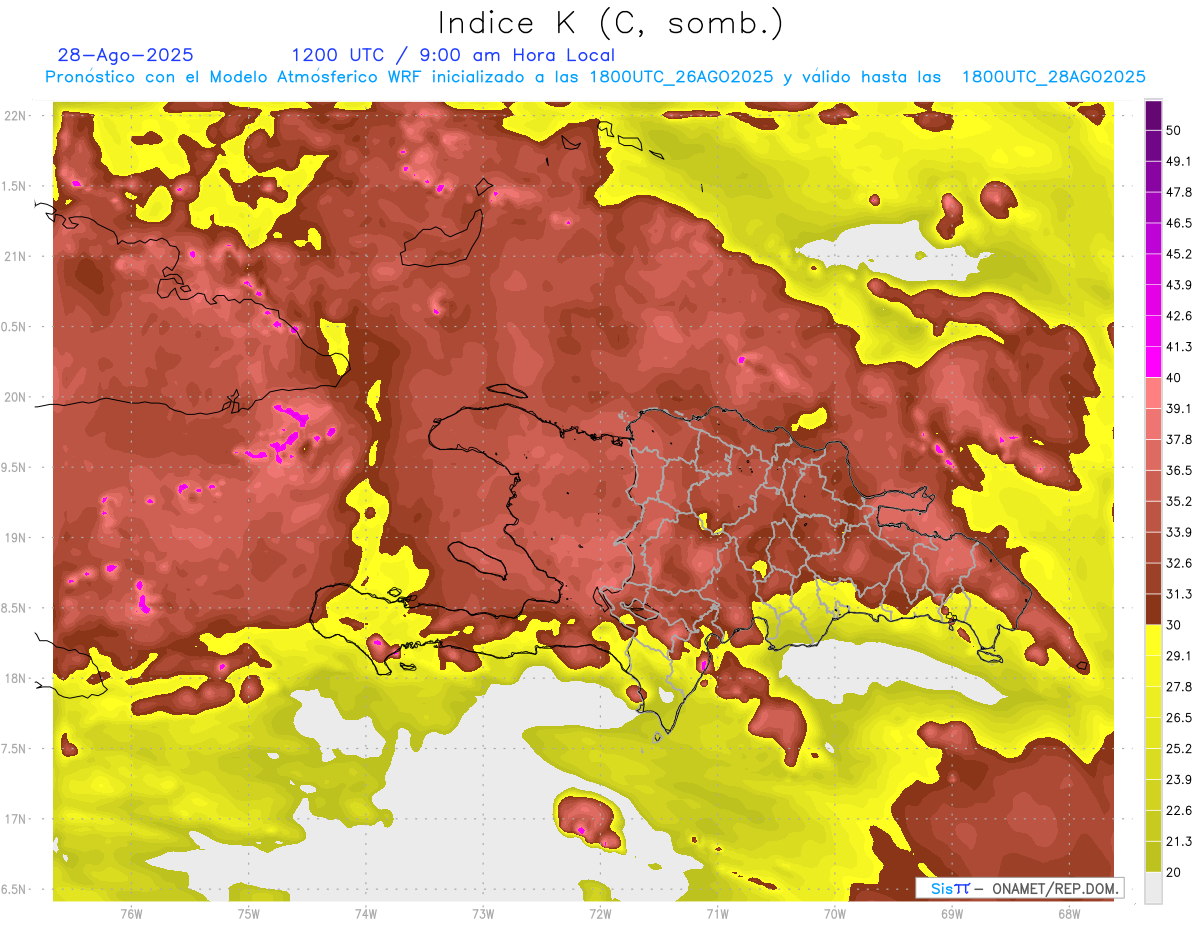Click the 25.2 value on the legend

pos(1179,748)
